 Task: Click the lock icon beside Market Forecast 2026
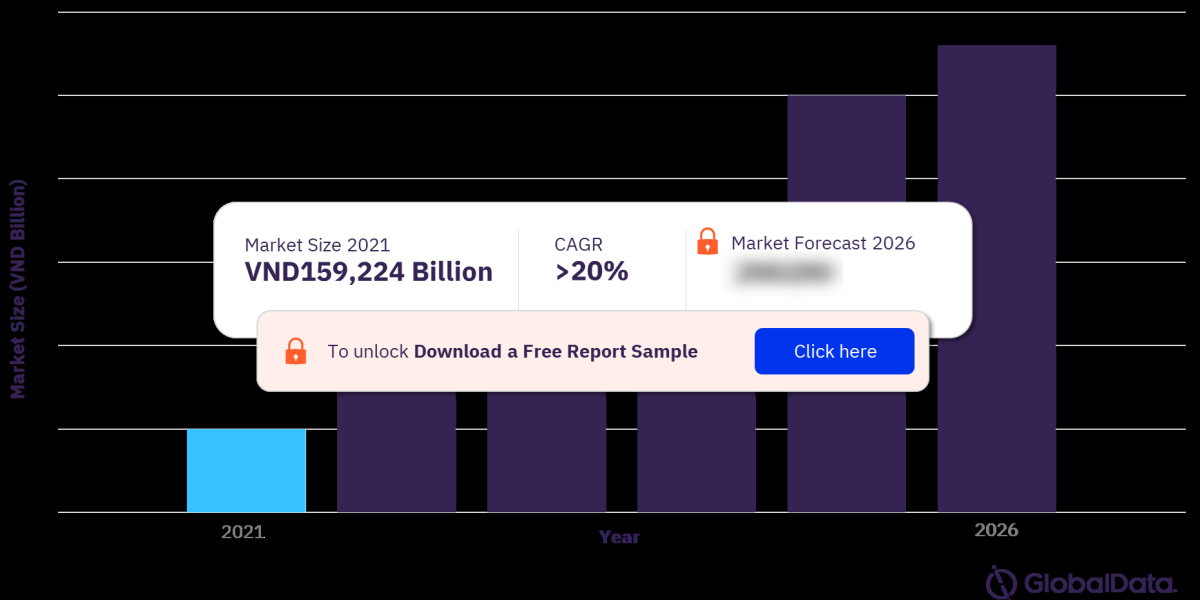pyautogui.click(x=707, y=241)
